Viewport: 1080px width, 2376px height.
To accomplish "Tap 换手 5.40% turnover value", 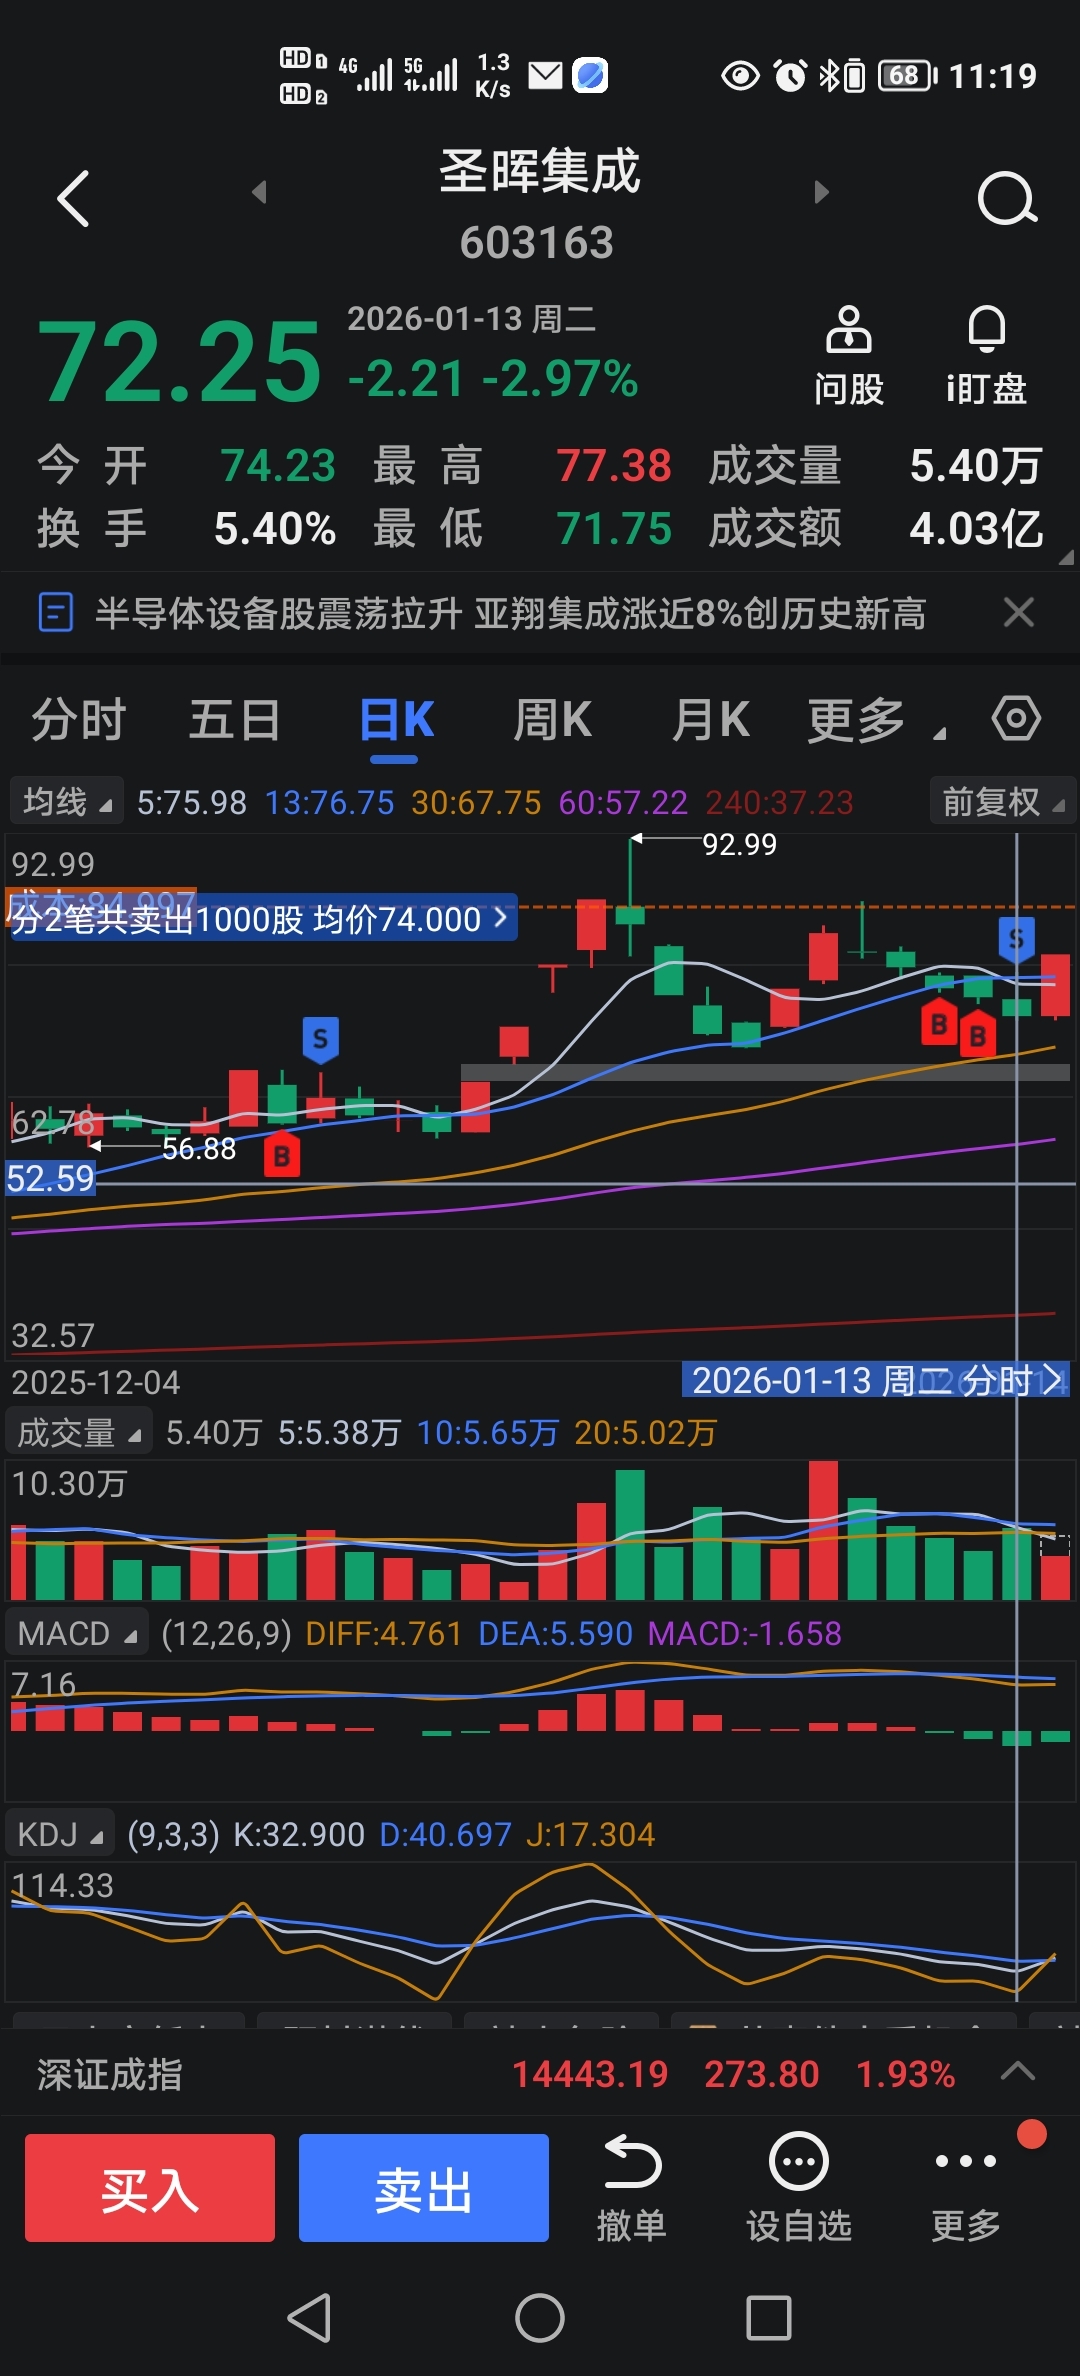I will pyautogui.click(x=275, y=528).
